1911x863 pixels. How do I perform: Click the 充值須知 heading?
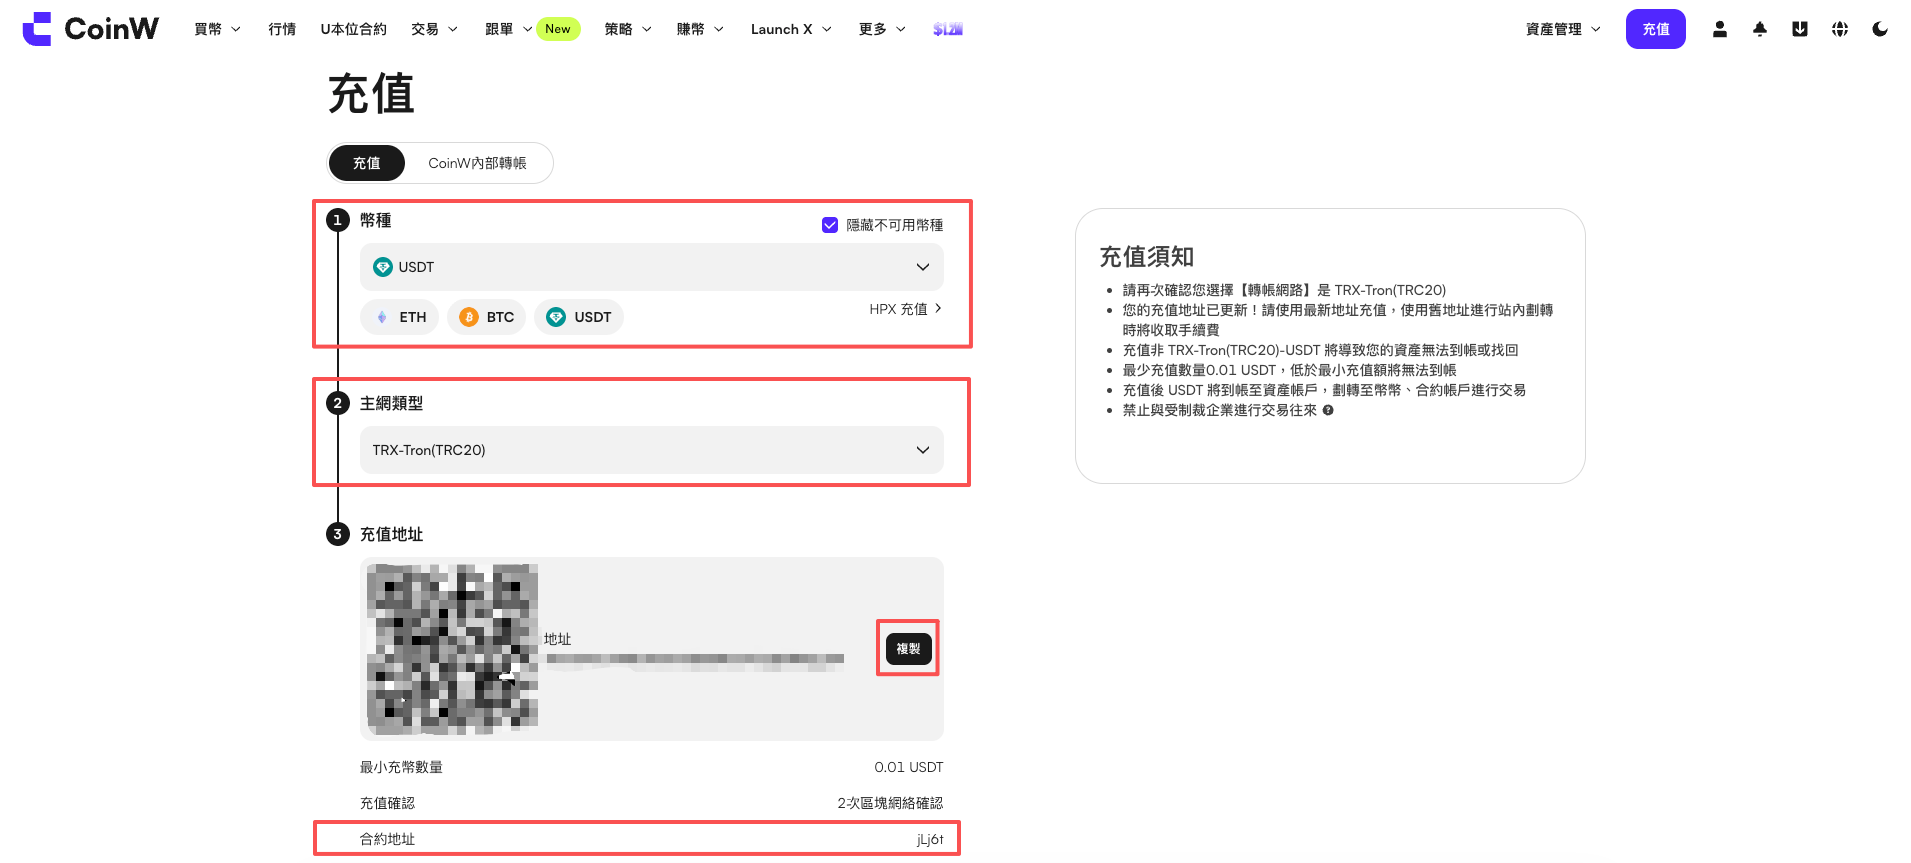coord(1147,257)
